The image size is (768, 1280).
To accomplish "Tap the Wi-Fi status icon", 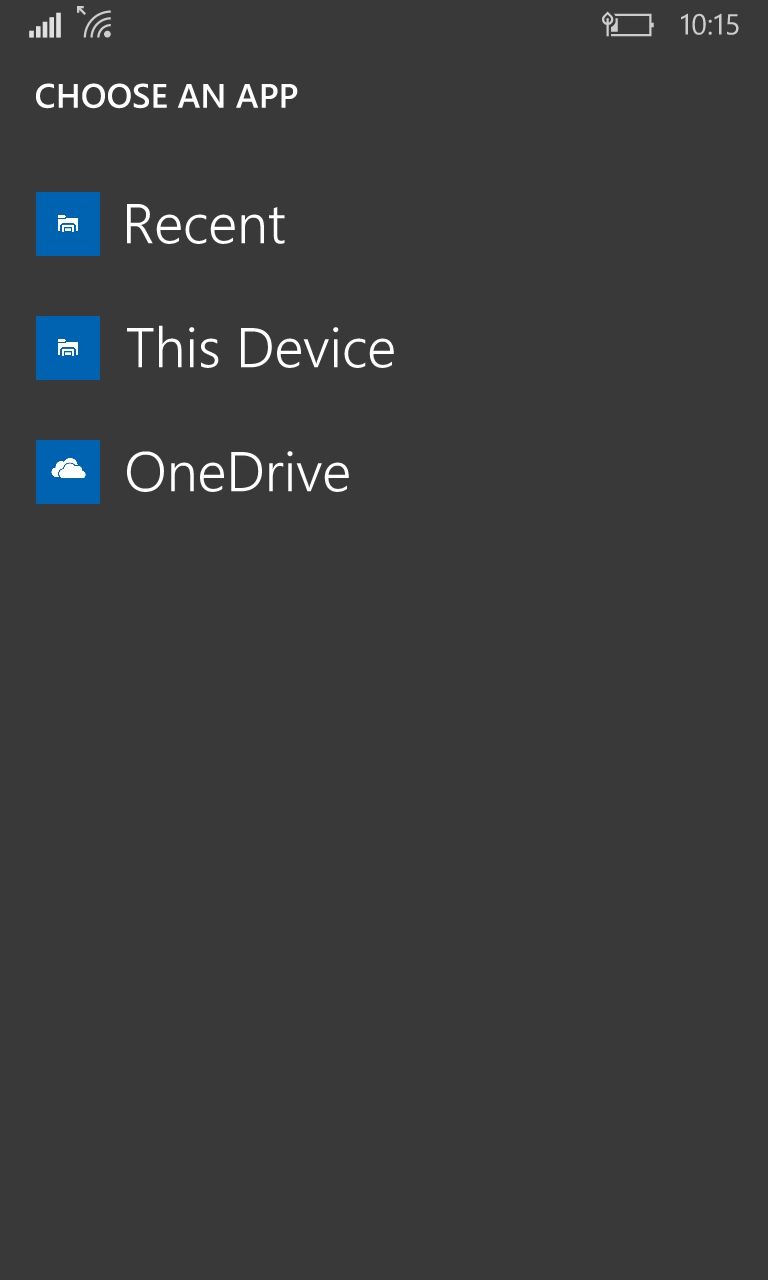I will point(95,25).
